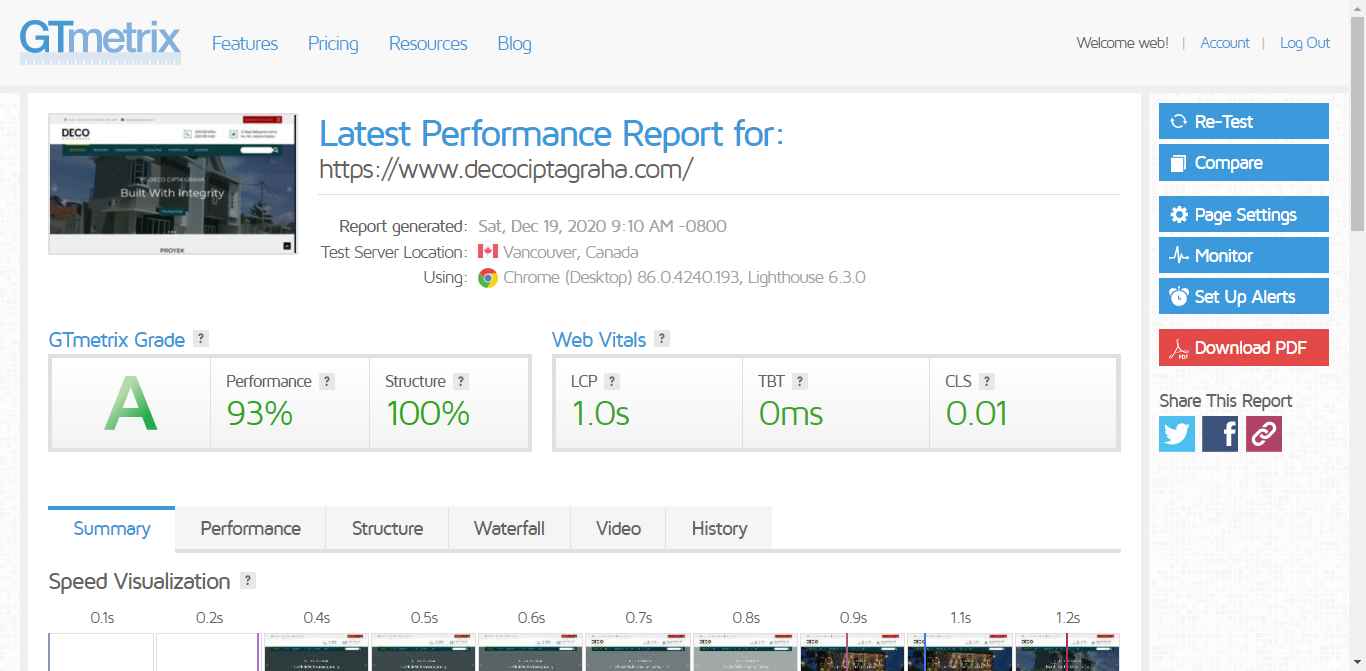Open TBT help question mark

tap(800, 381)
